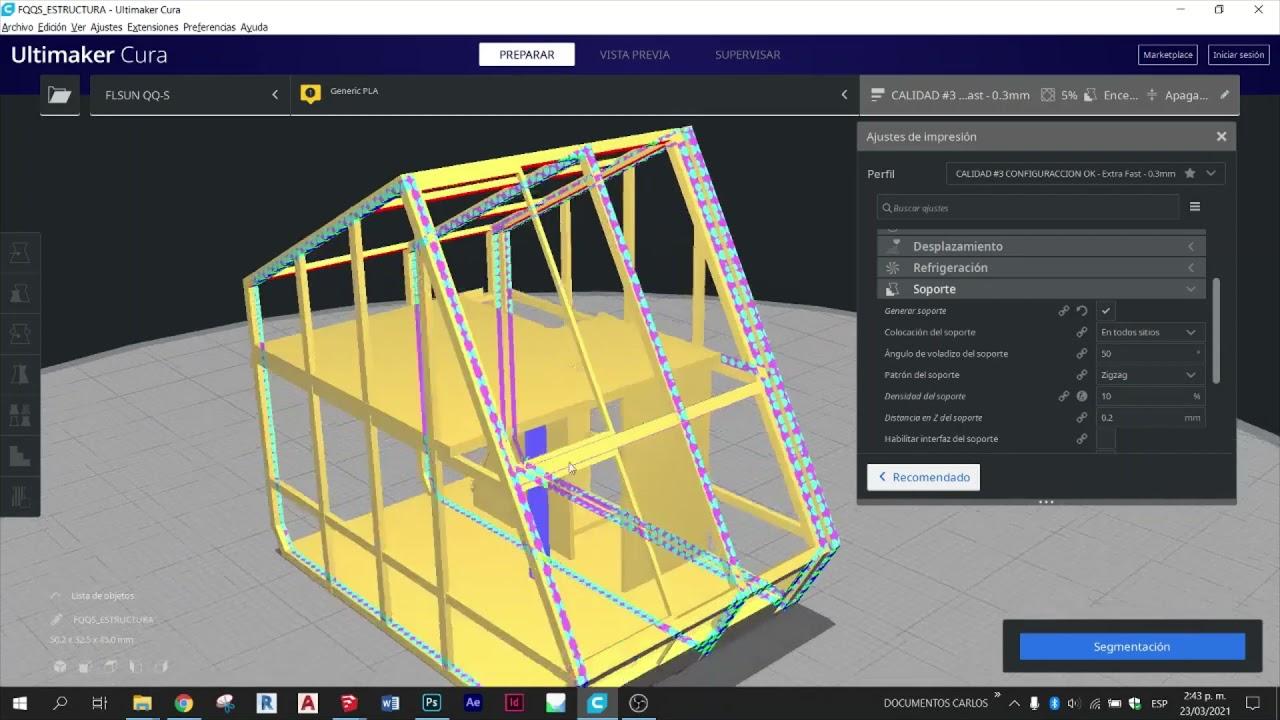Click the star icon beside profile name
Viewport: 1280px width, 720px height.
tap(1190, 173)
